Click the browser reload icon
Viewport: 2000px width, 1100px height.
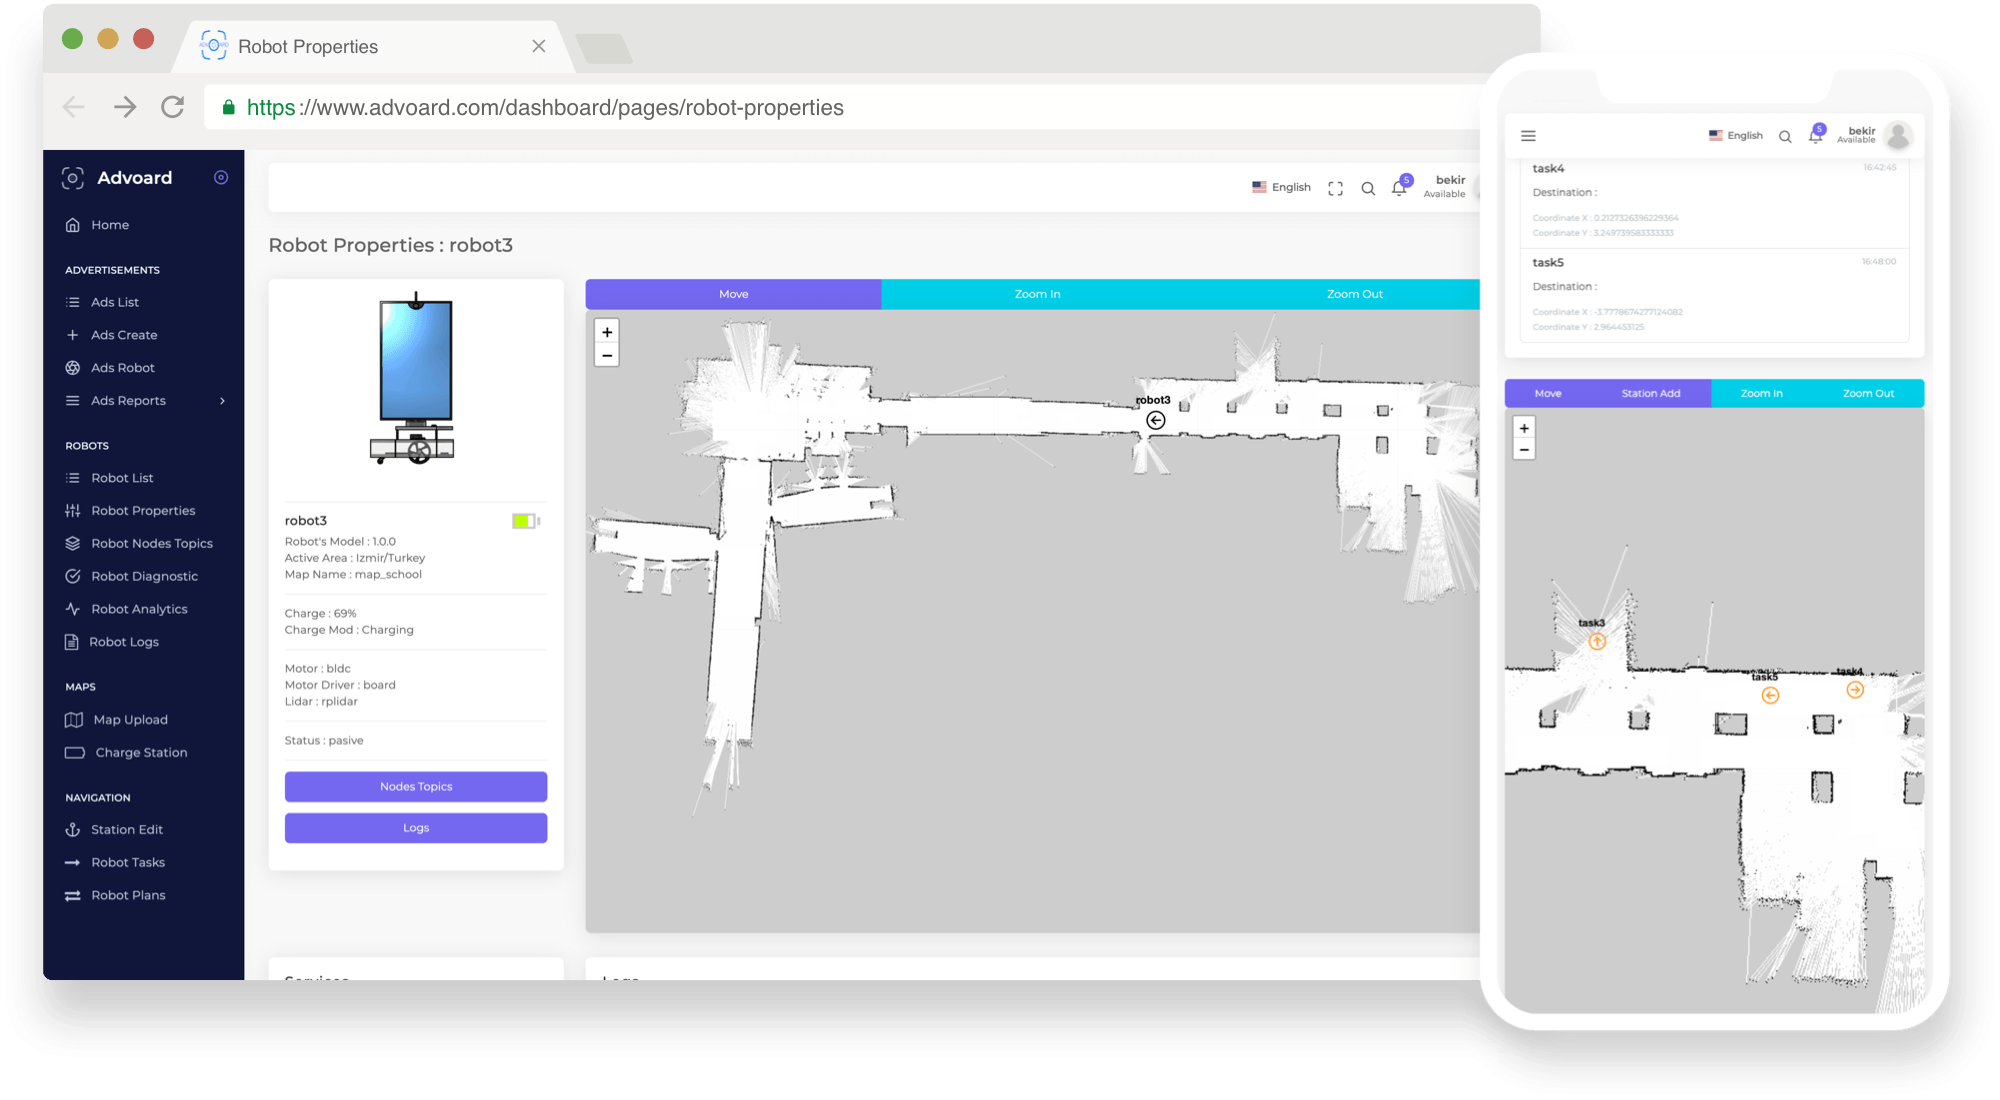(173, 107)
